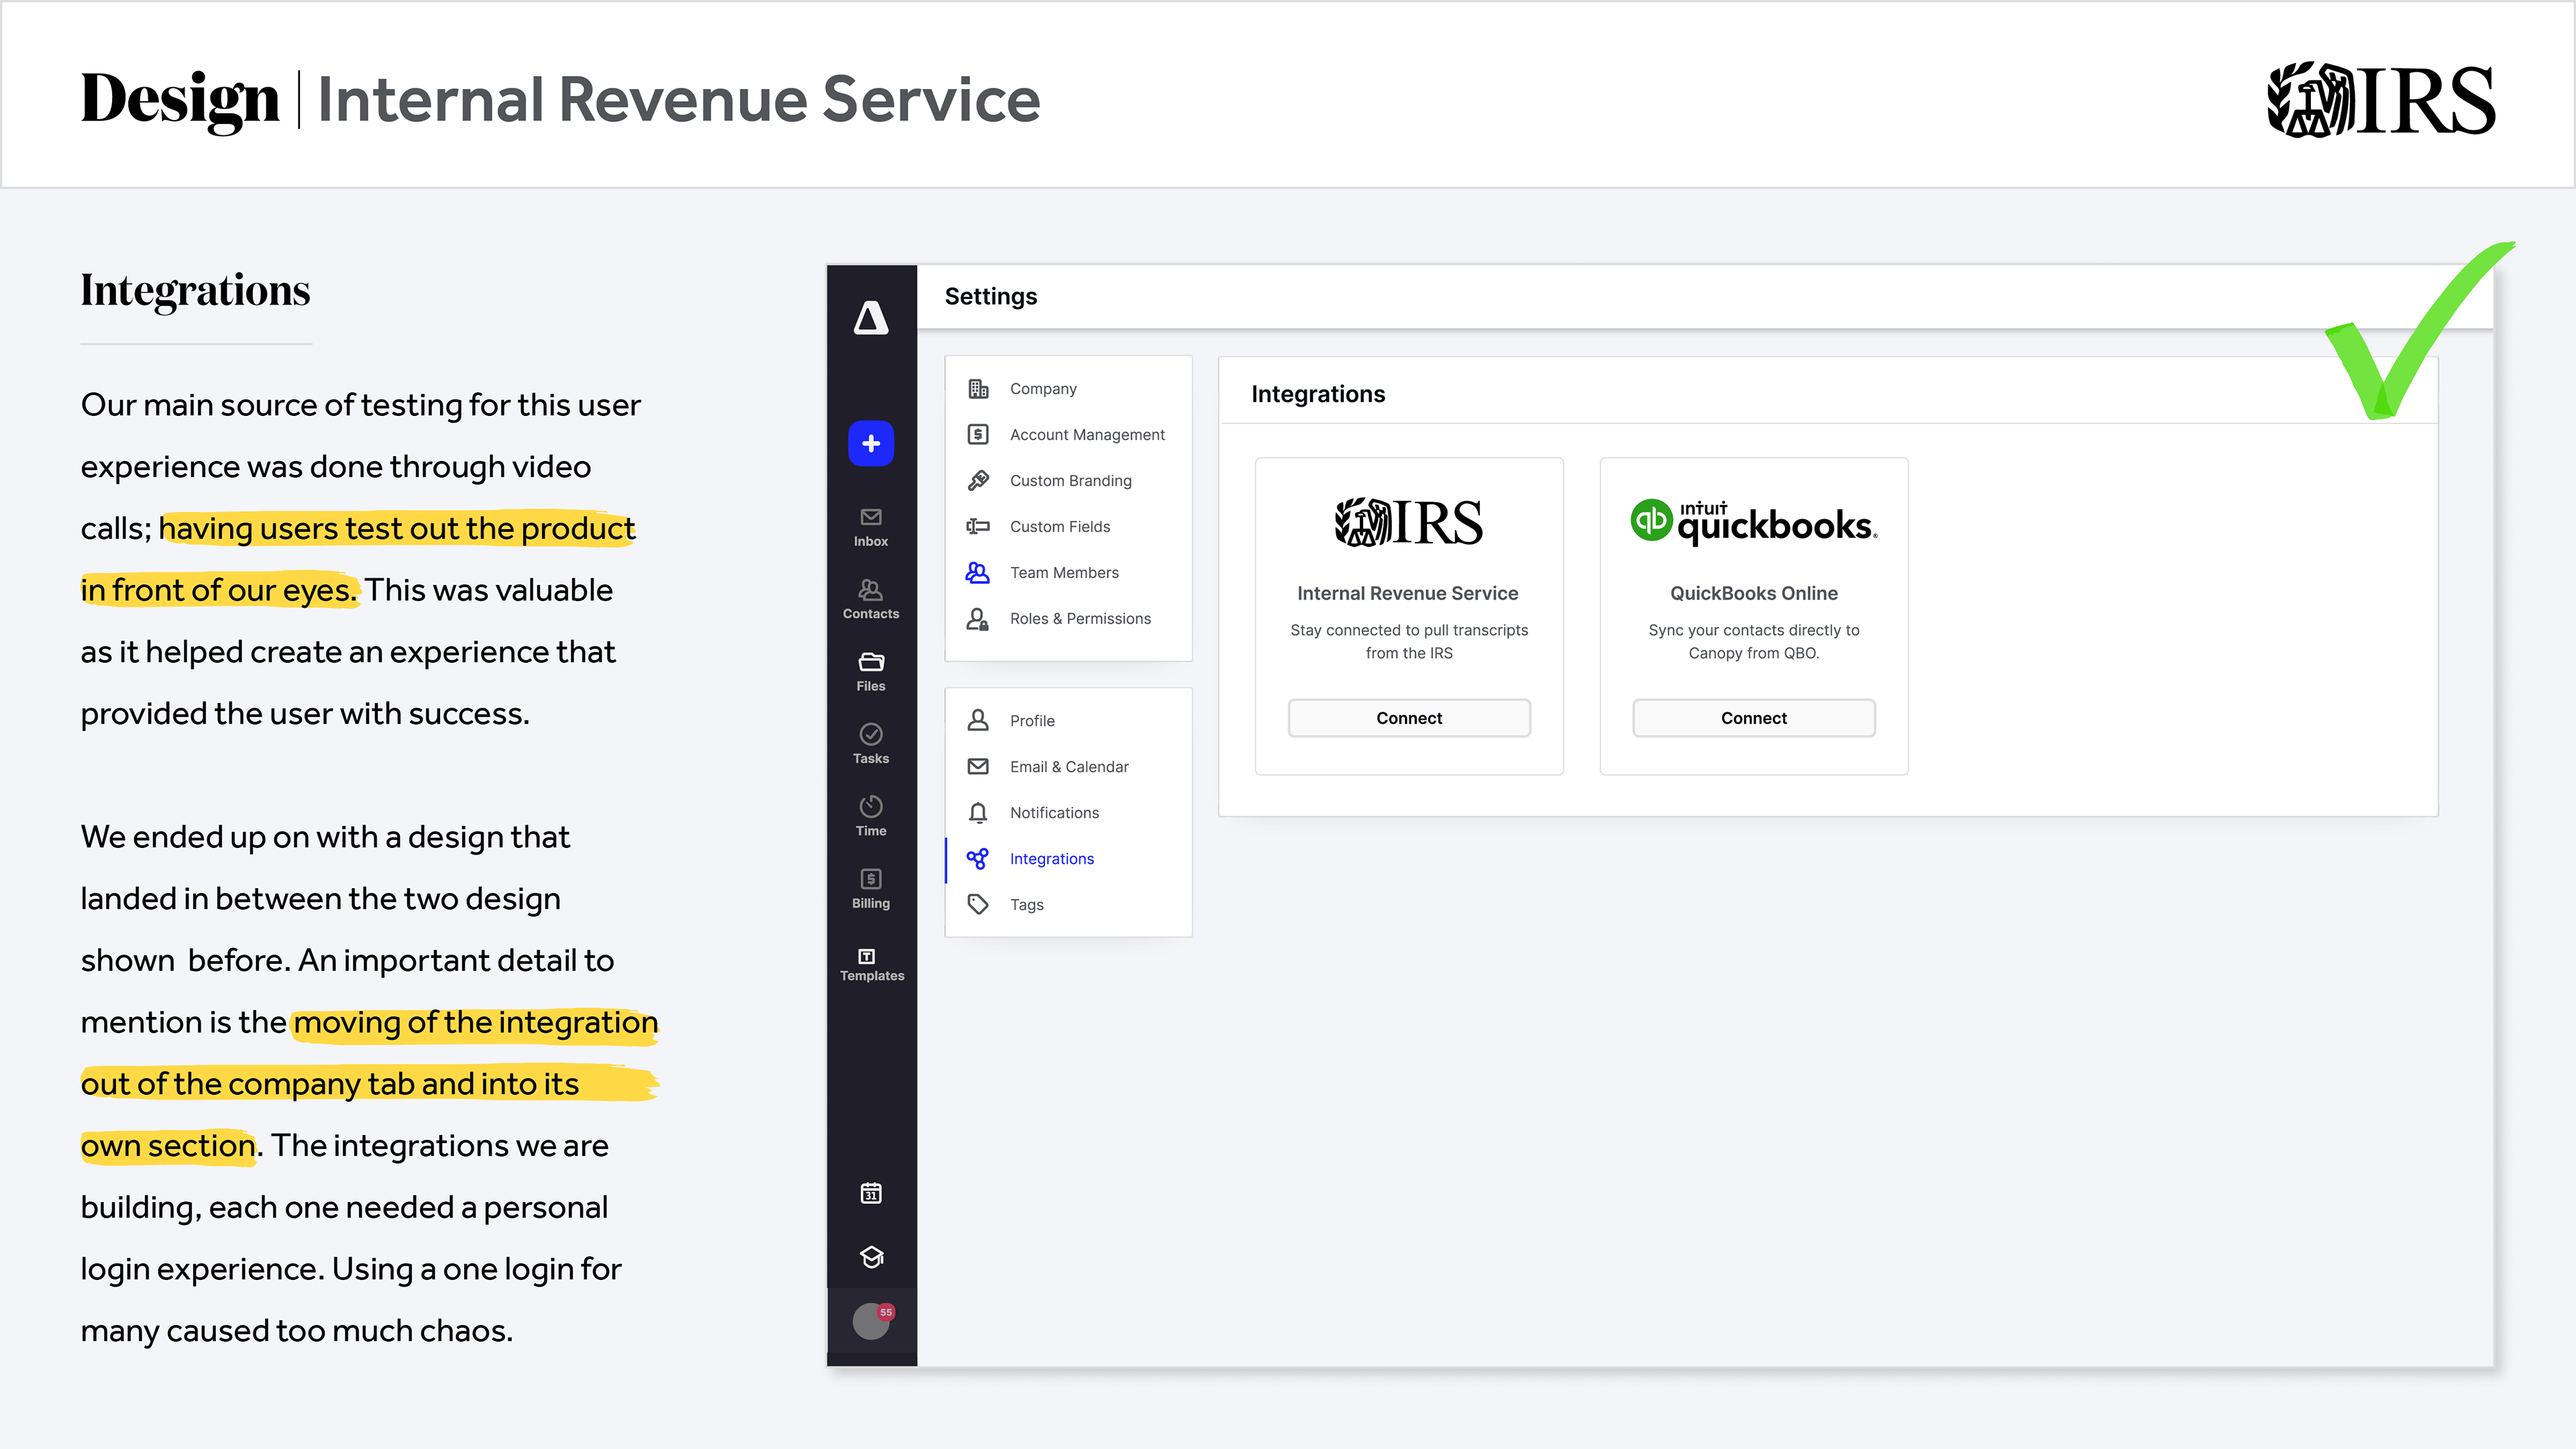Image resolution: width=2576 pixels, height=1449 pixels.
Task: Click the Team Members people icon
Action: pyautogui.click(x=978, y=572)
